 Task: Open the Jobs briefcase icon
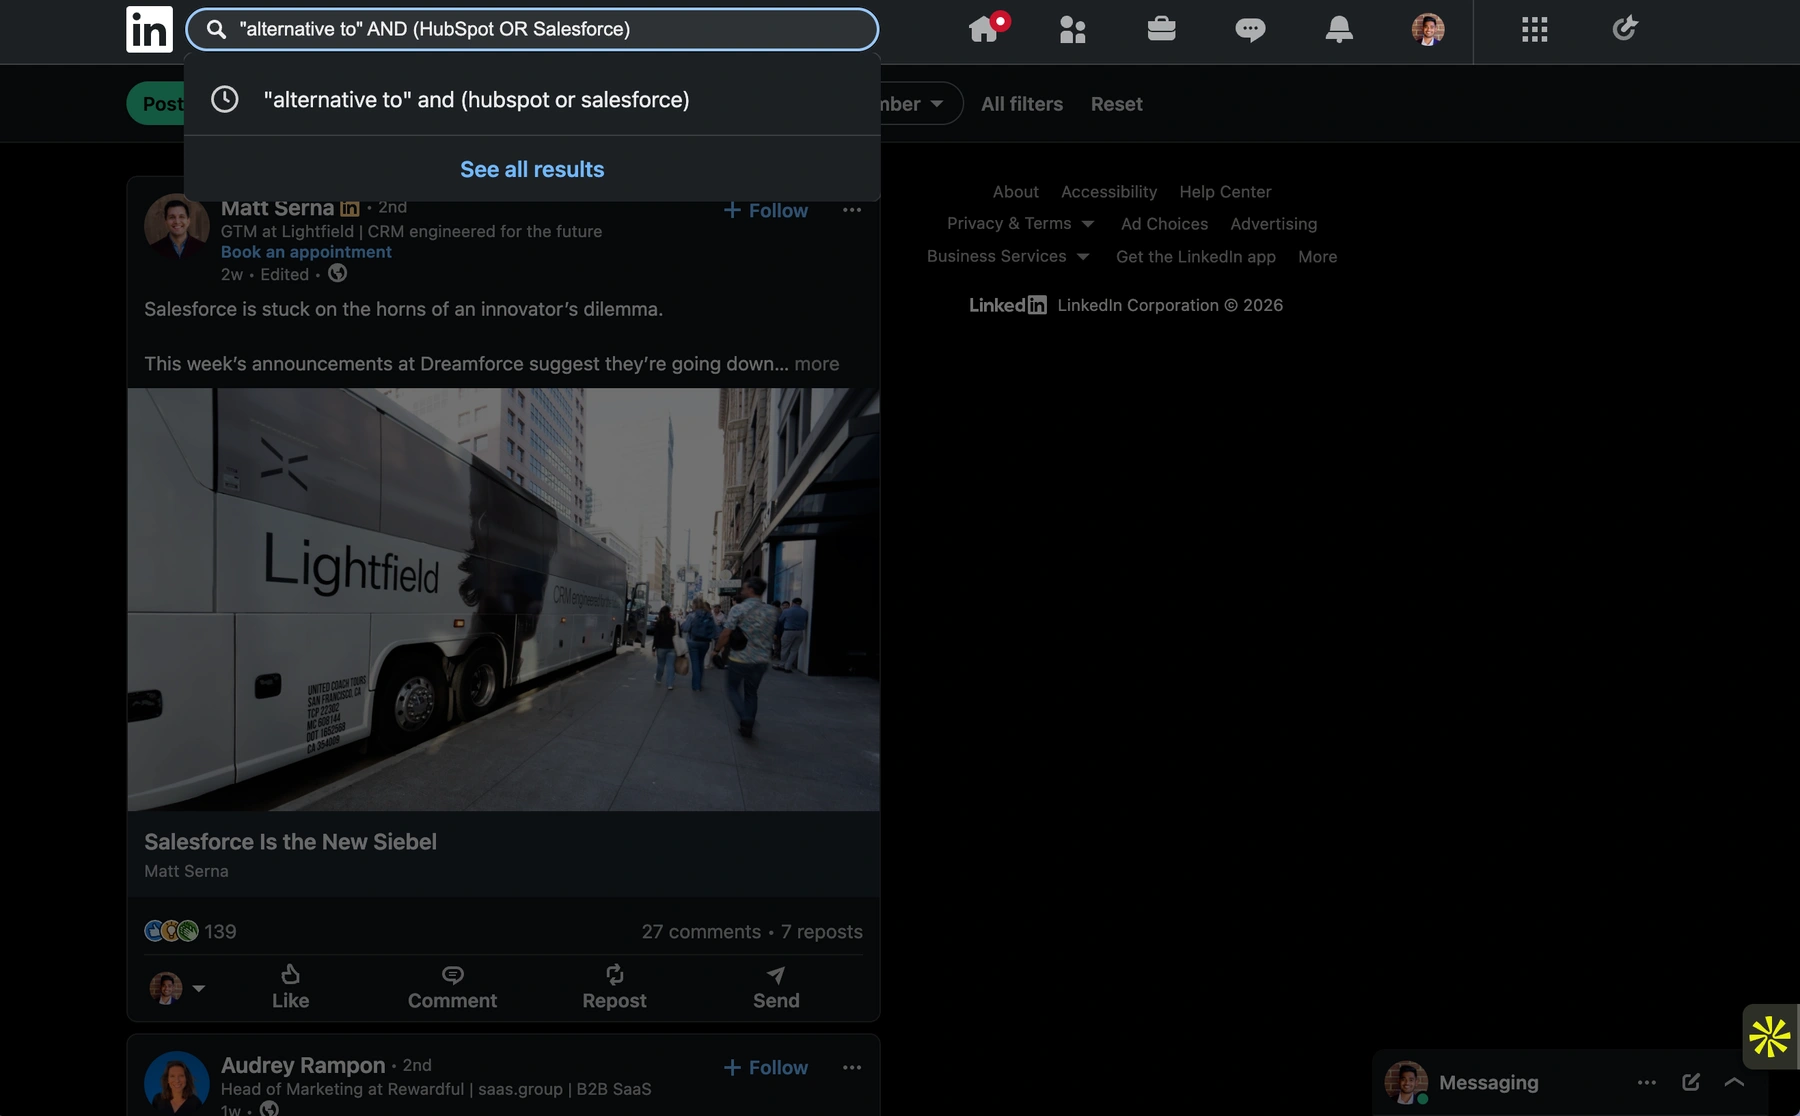tap(1161, 29)
